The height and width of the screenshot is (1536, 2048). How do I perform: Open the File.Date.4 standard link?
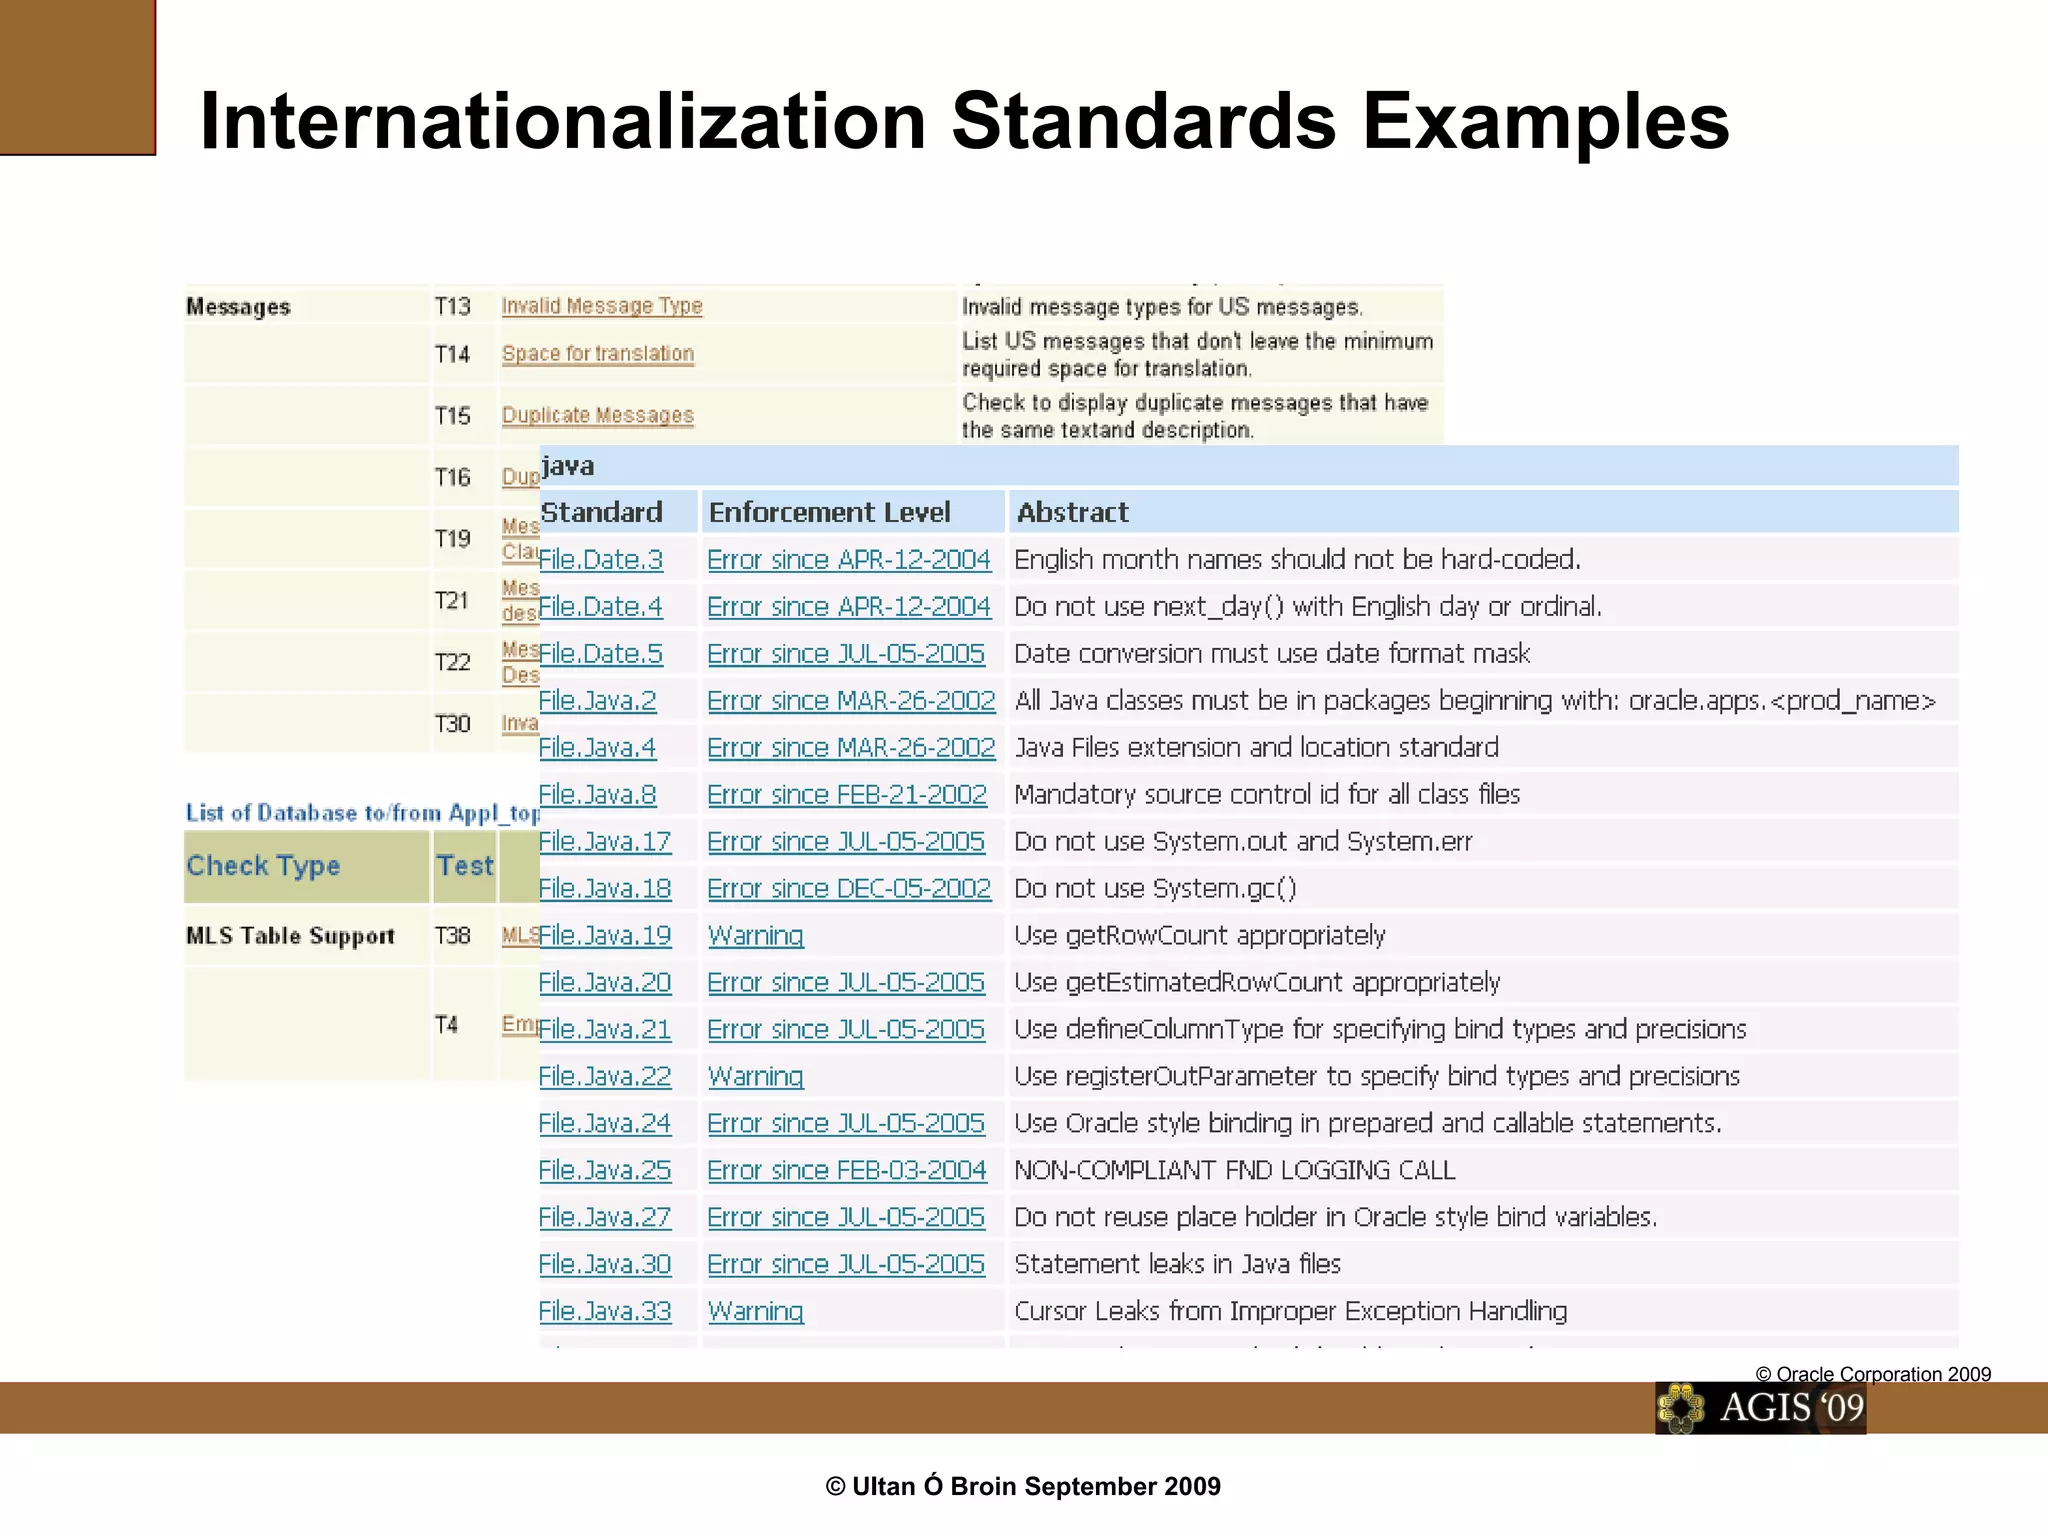[601, 606]
